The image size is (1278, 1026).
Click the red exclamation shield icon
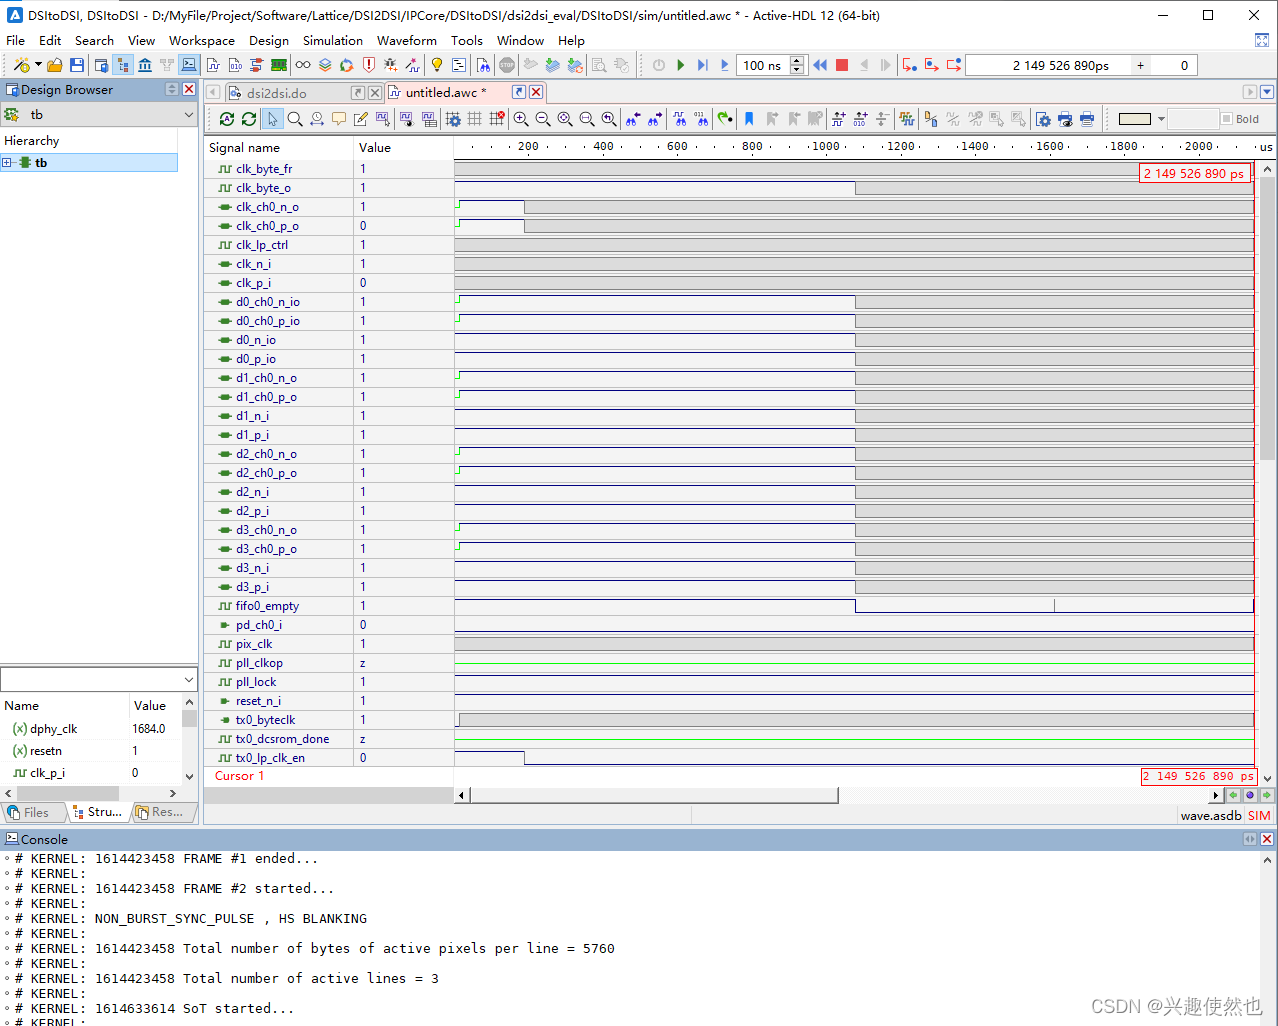[369, 65]
